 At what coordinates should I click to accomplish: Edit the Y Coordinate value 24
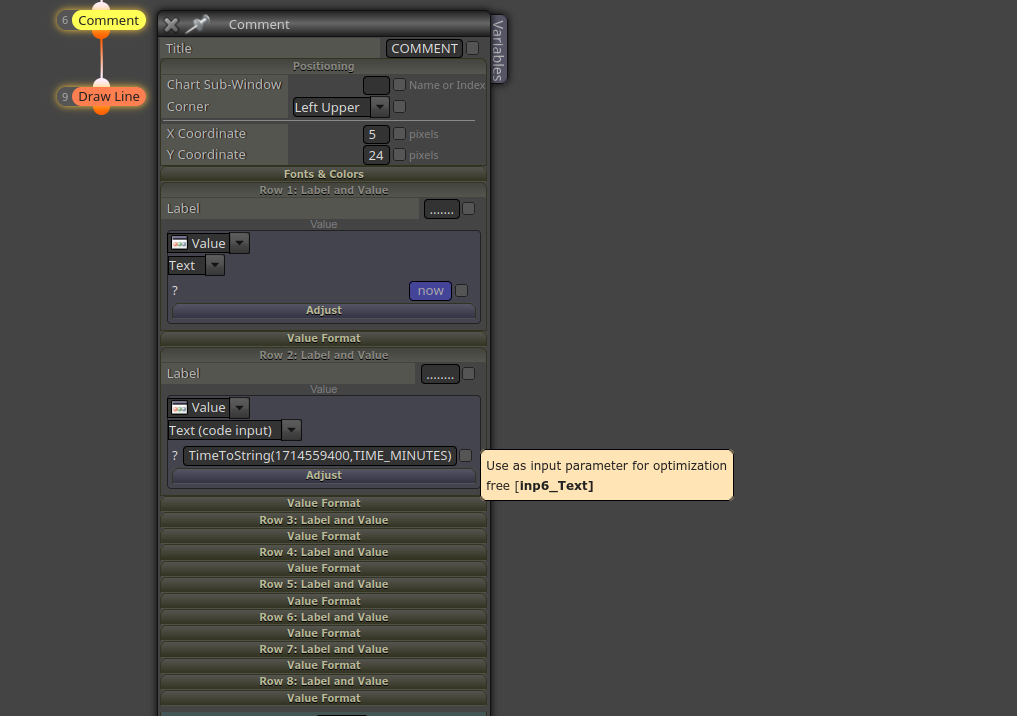(376, 156)
